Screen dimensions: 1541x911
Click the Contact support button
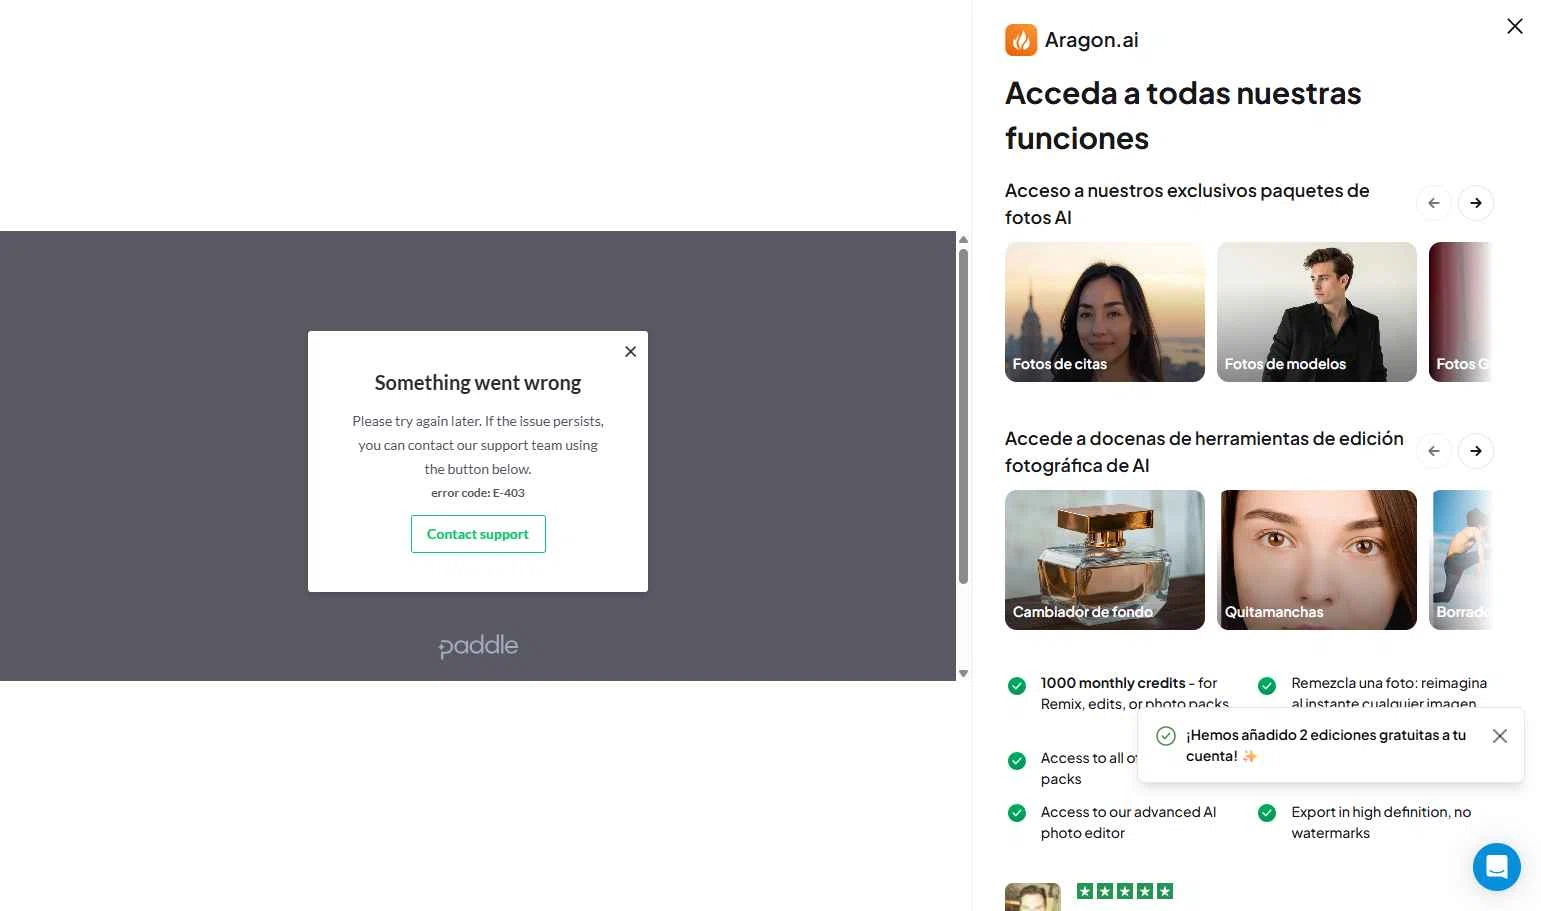(x=478, y=534)
